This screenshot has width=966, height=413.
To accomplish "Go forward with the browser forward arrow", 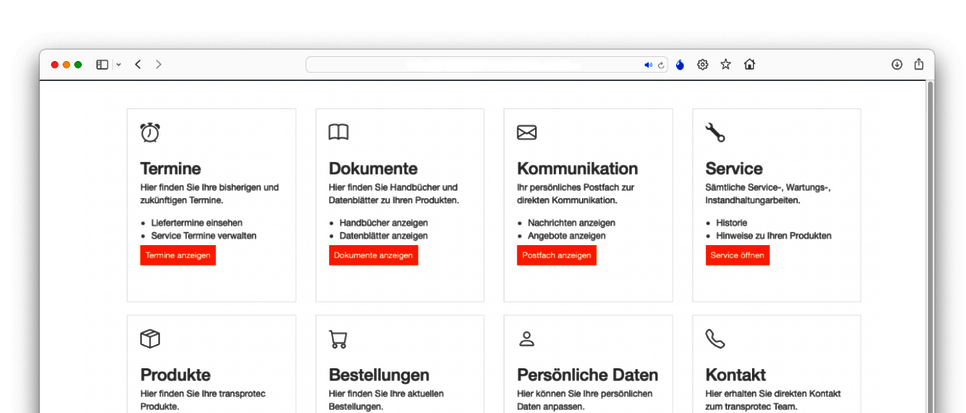I will (158, 64).
